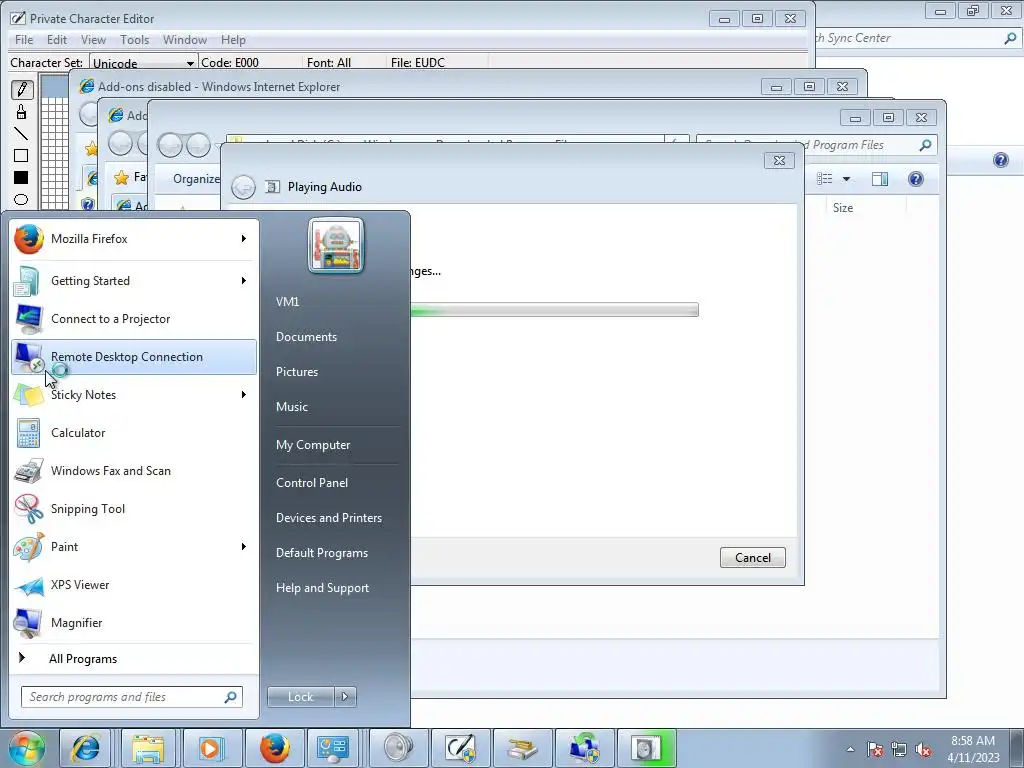
Task: Open Help and Support link
Action: pos(322,588)
